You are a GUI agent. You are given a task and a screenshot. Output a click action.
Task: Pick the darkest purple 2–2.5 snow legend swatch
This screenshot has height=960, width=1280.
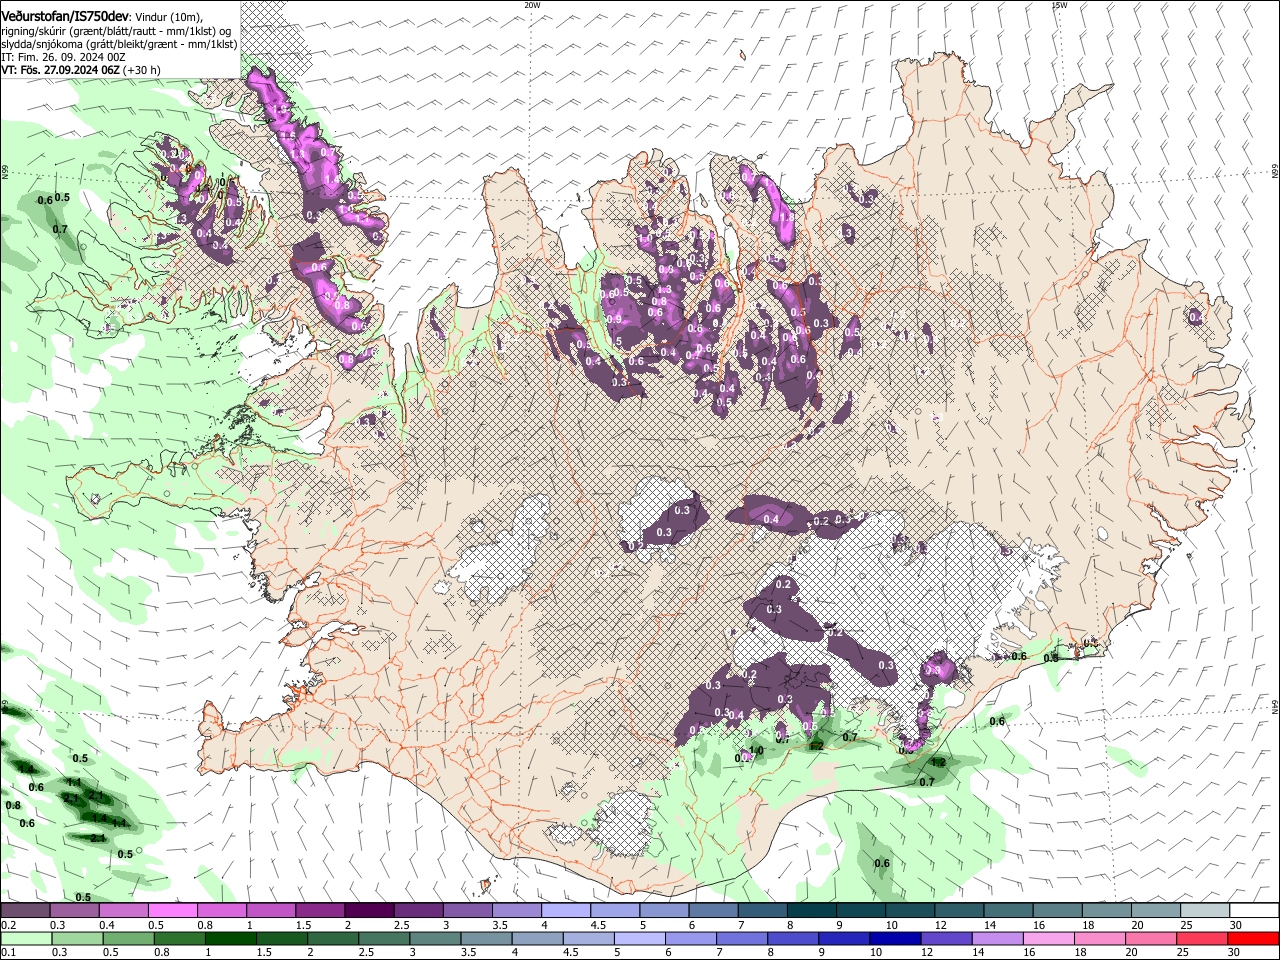[369, 911]
